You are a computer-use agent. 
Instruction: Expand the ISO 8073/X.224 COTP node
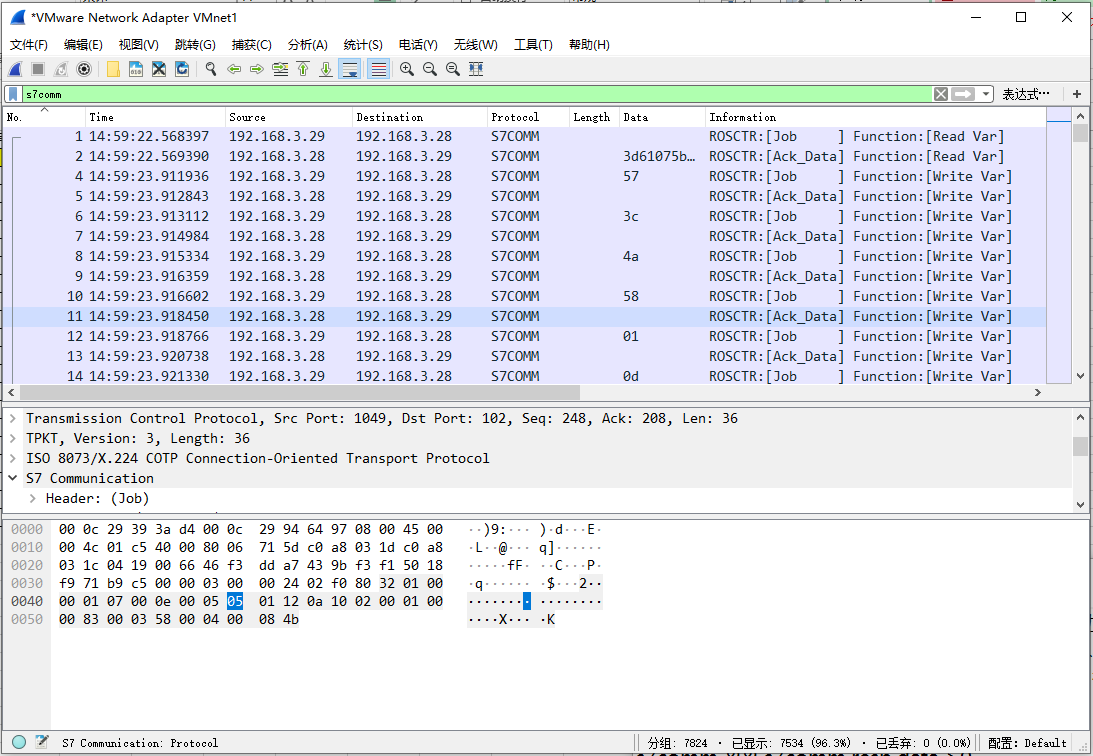13,458
